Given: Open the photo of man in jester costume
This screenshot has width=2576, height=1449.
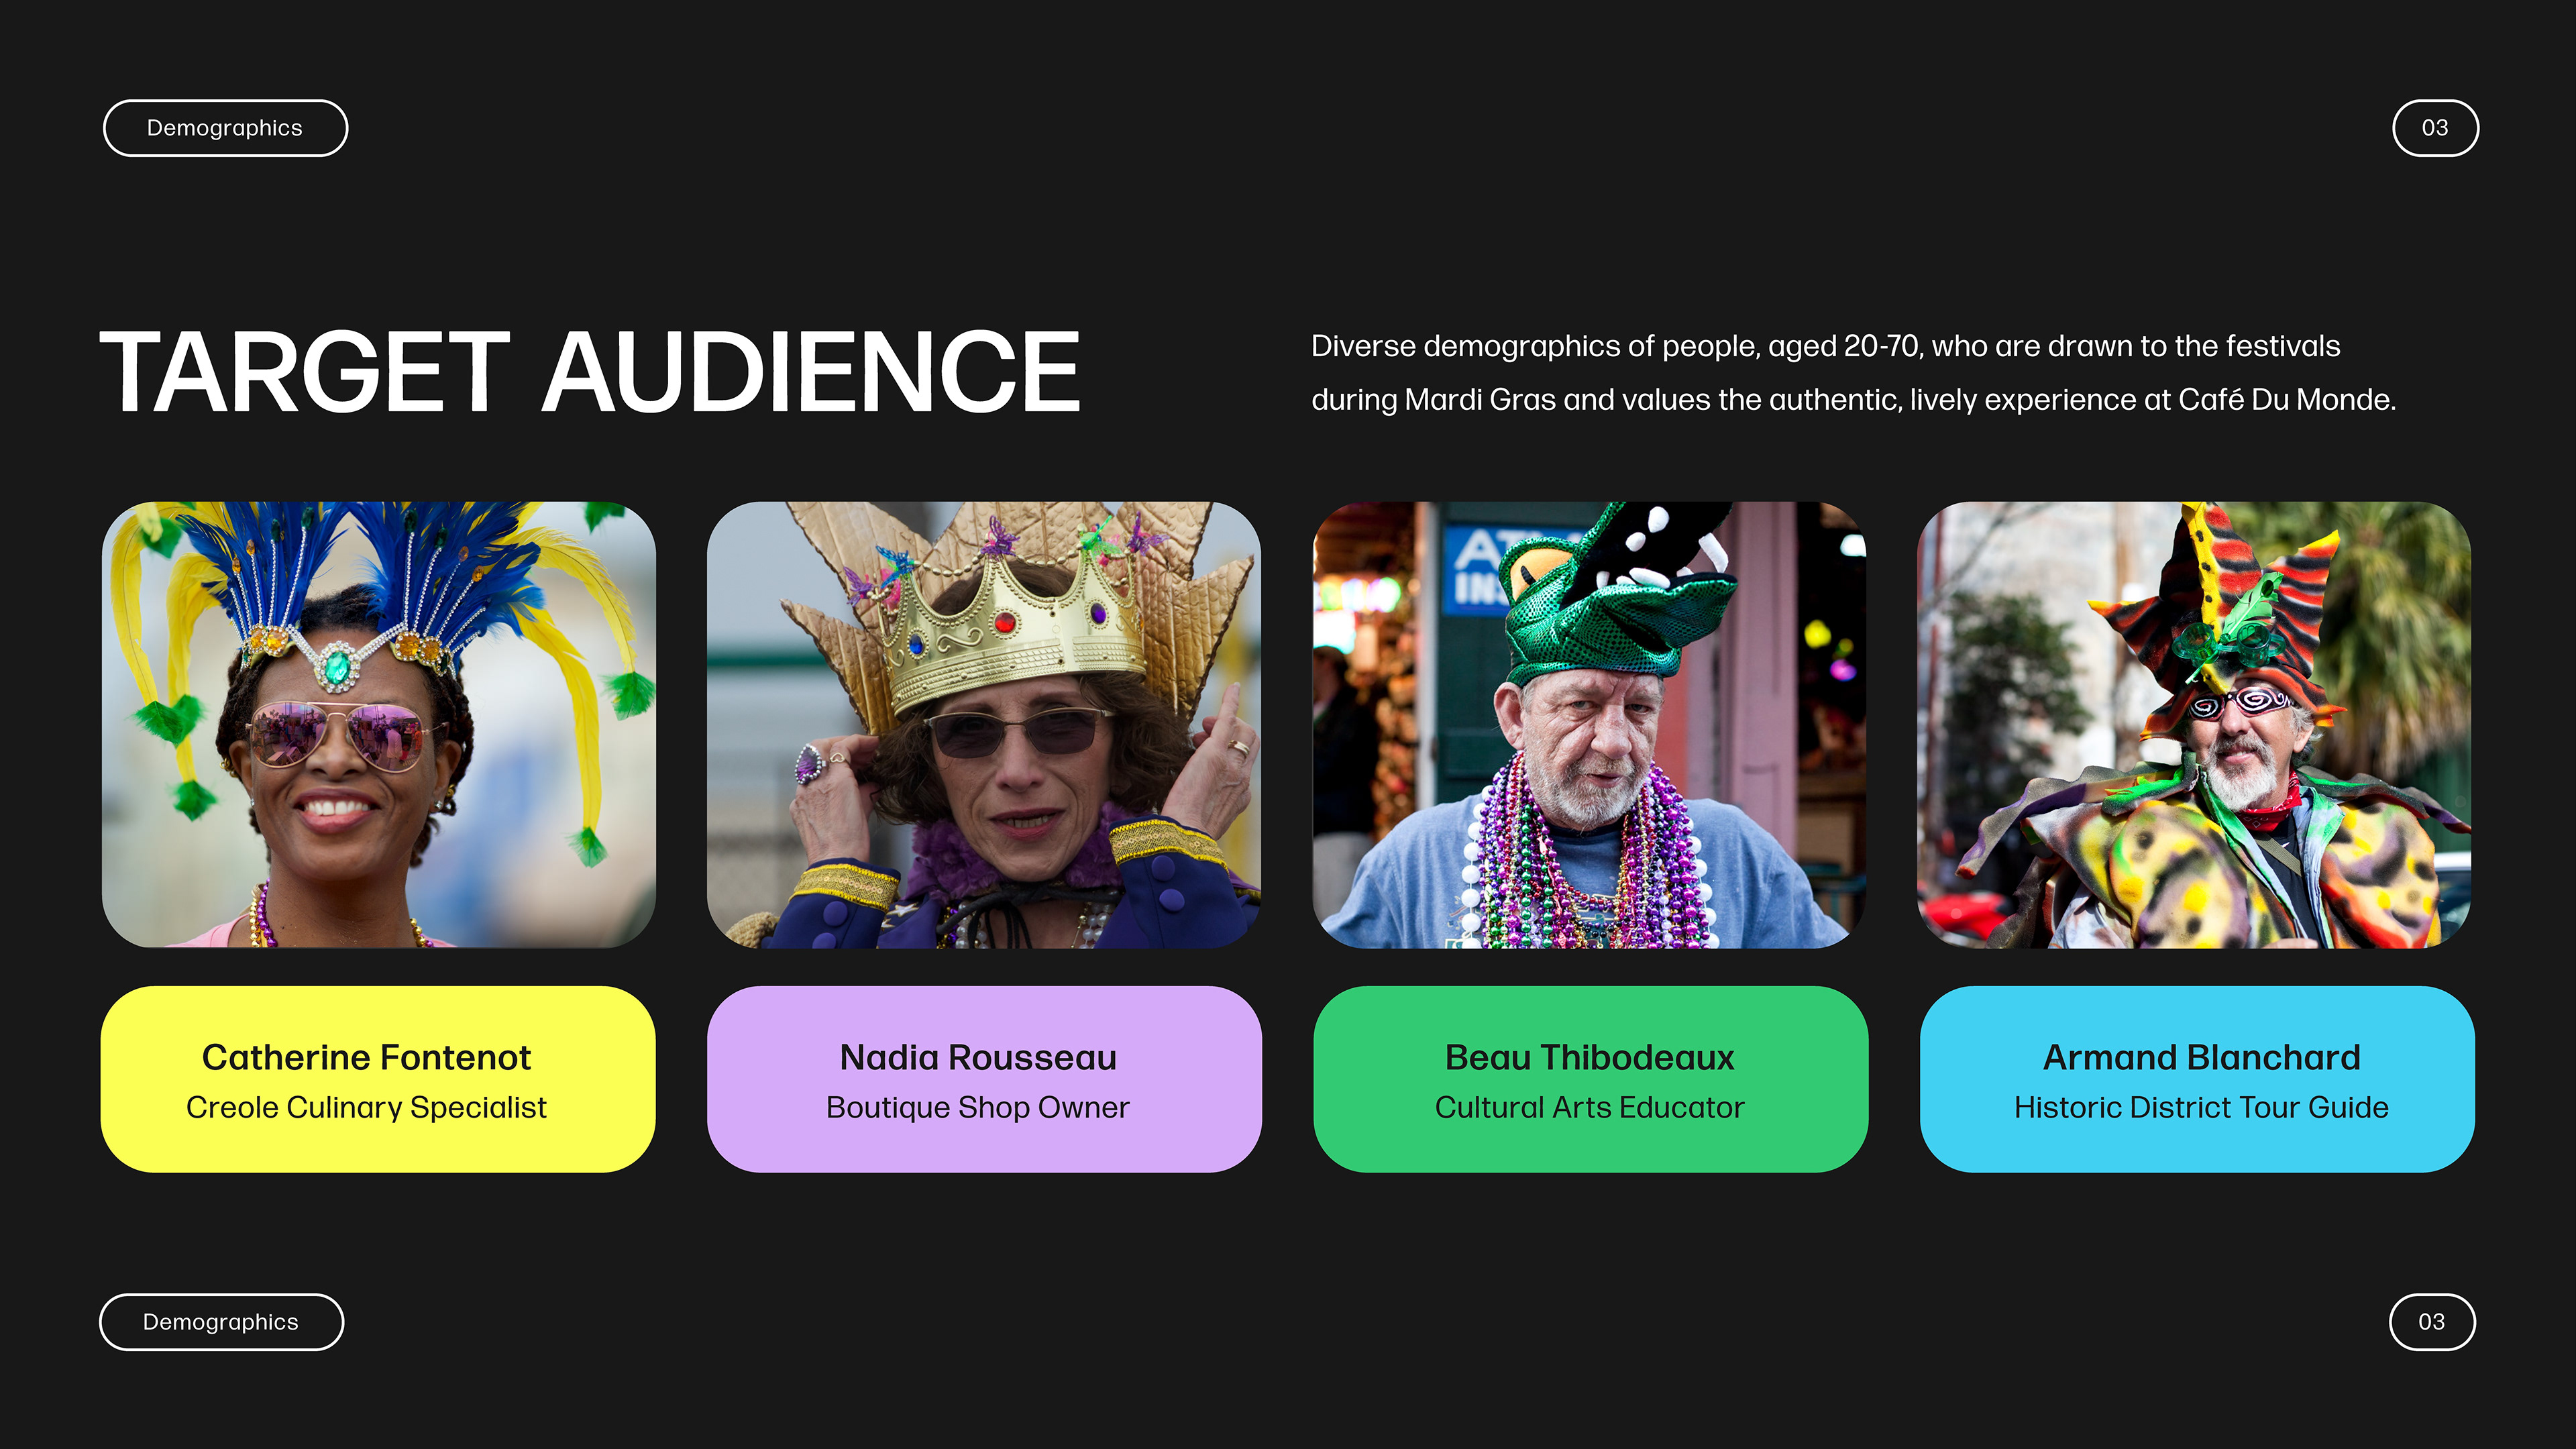Looking at the screenshot, I should 2194,725.
